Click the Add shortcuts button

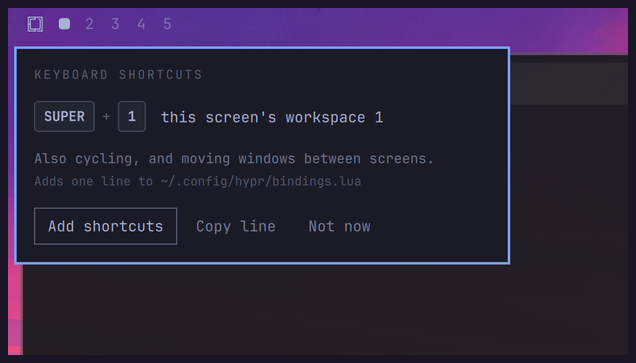[105, 226]
